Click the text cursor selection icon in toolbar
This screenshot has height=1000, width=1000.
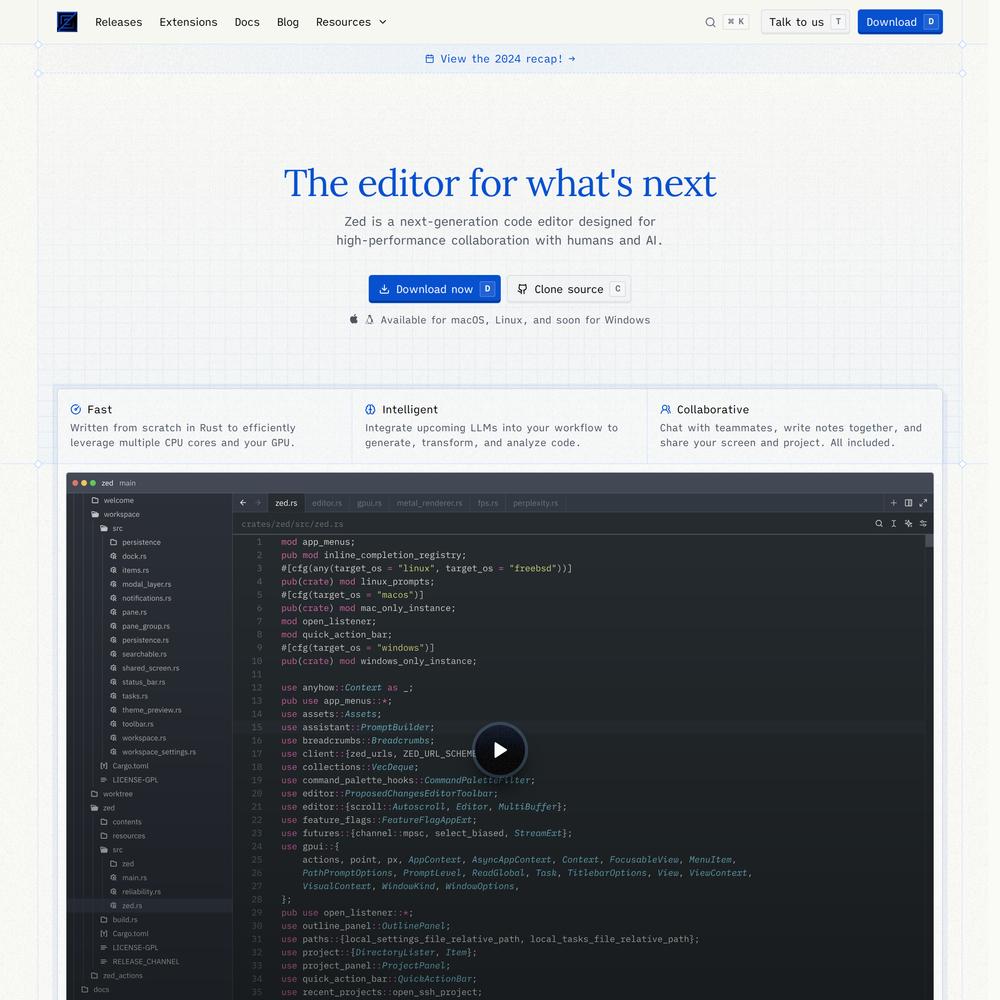893,524
